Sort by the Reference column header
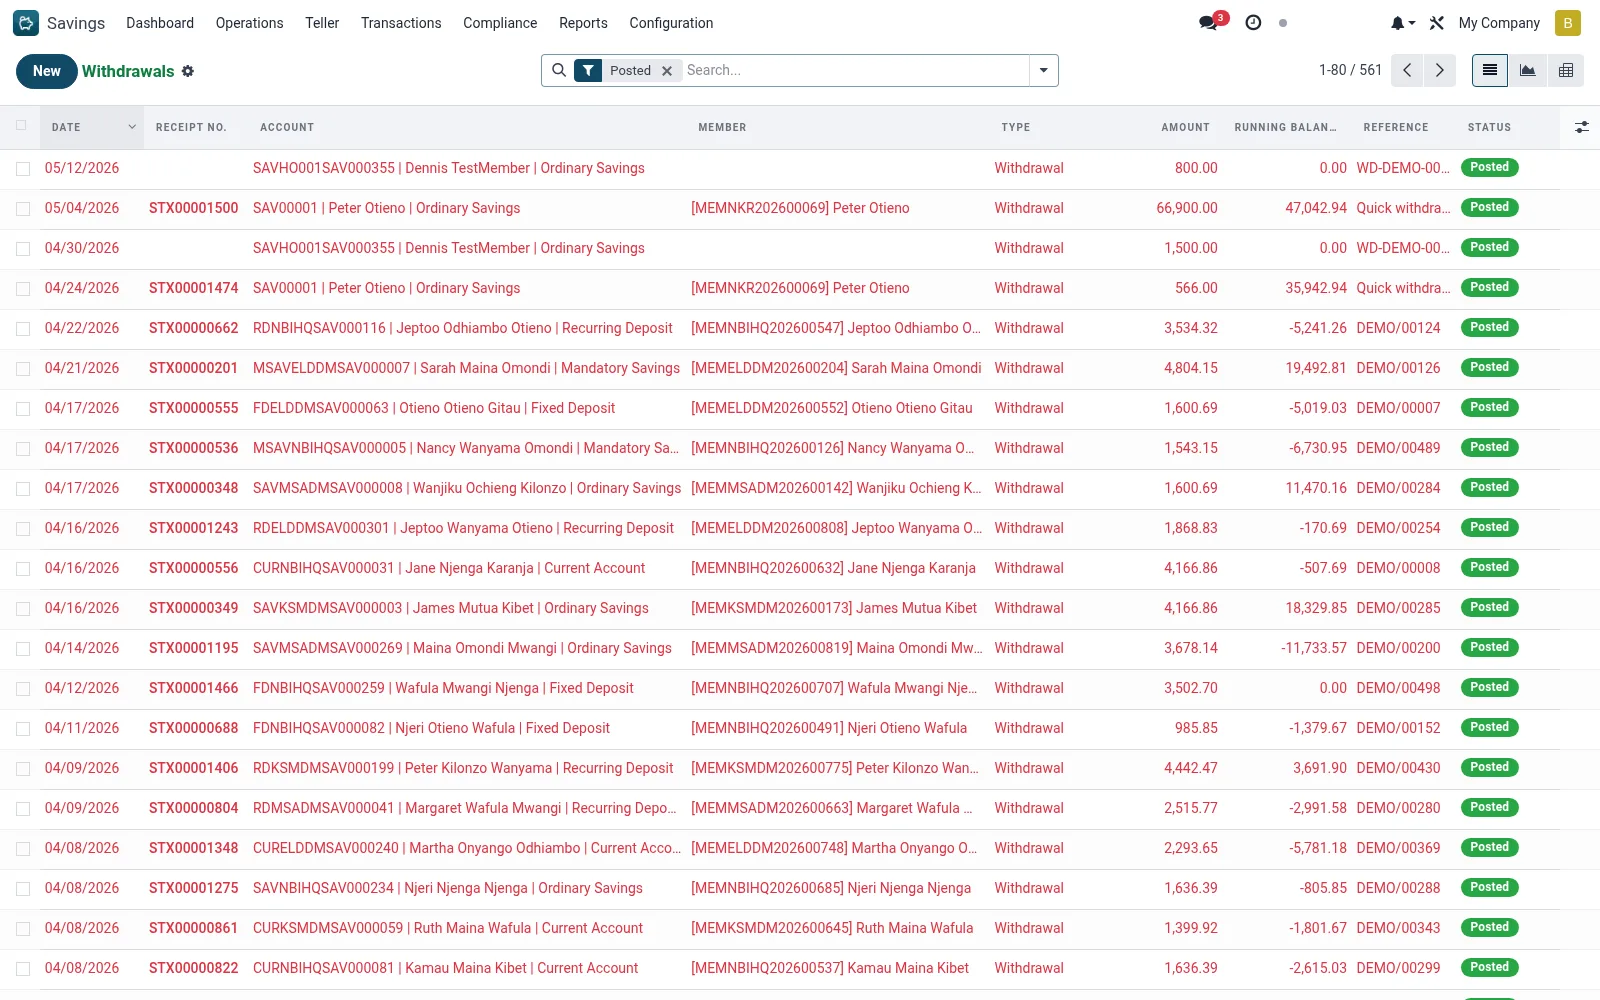This screenshot has height=1000, width=1600. coord(1395,127)
